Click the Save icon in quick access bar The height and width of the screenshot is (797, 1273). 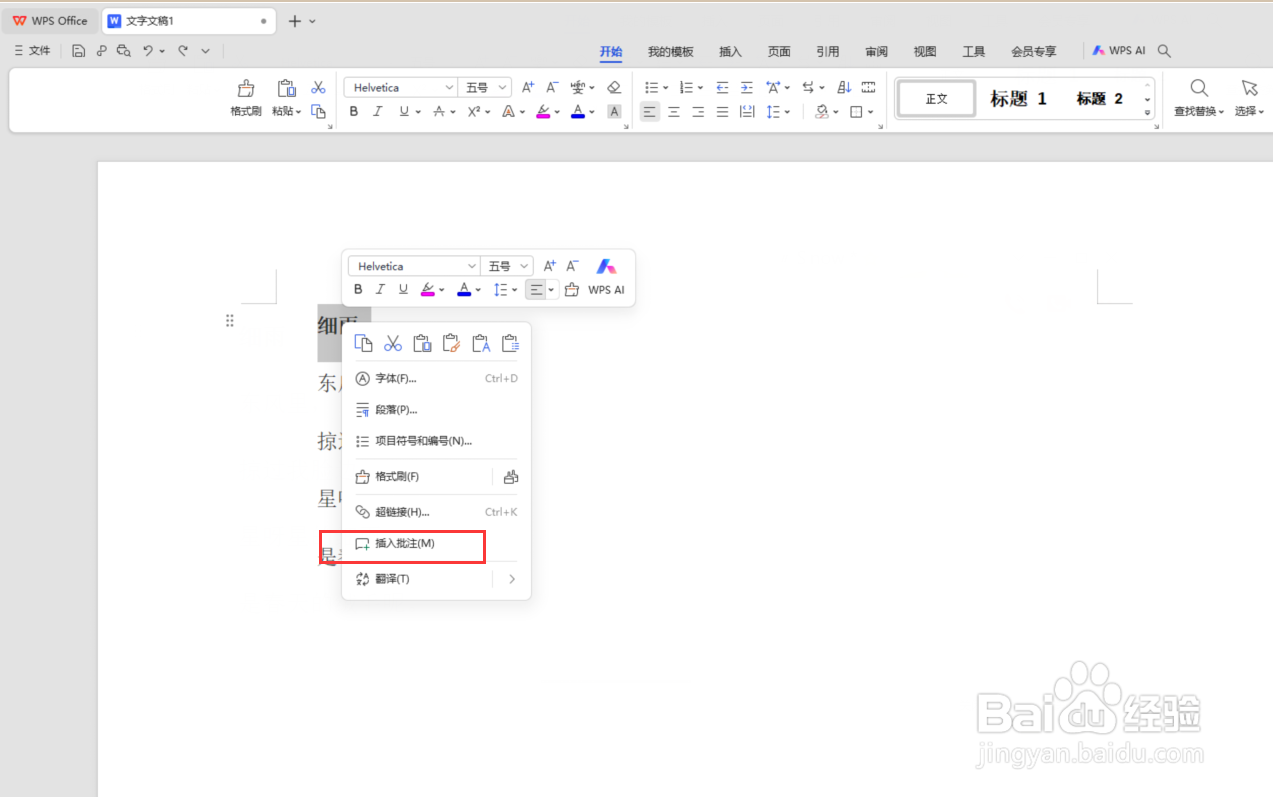coord(78,50)
